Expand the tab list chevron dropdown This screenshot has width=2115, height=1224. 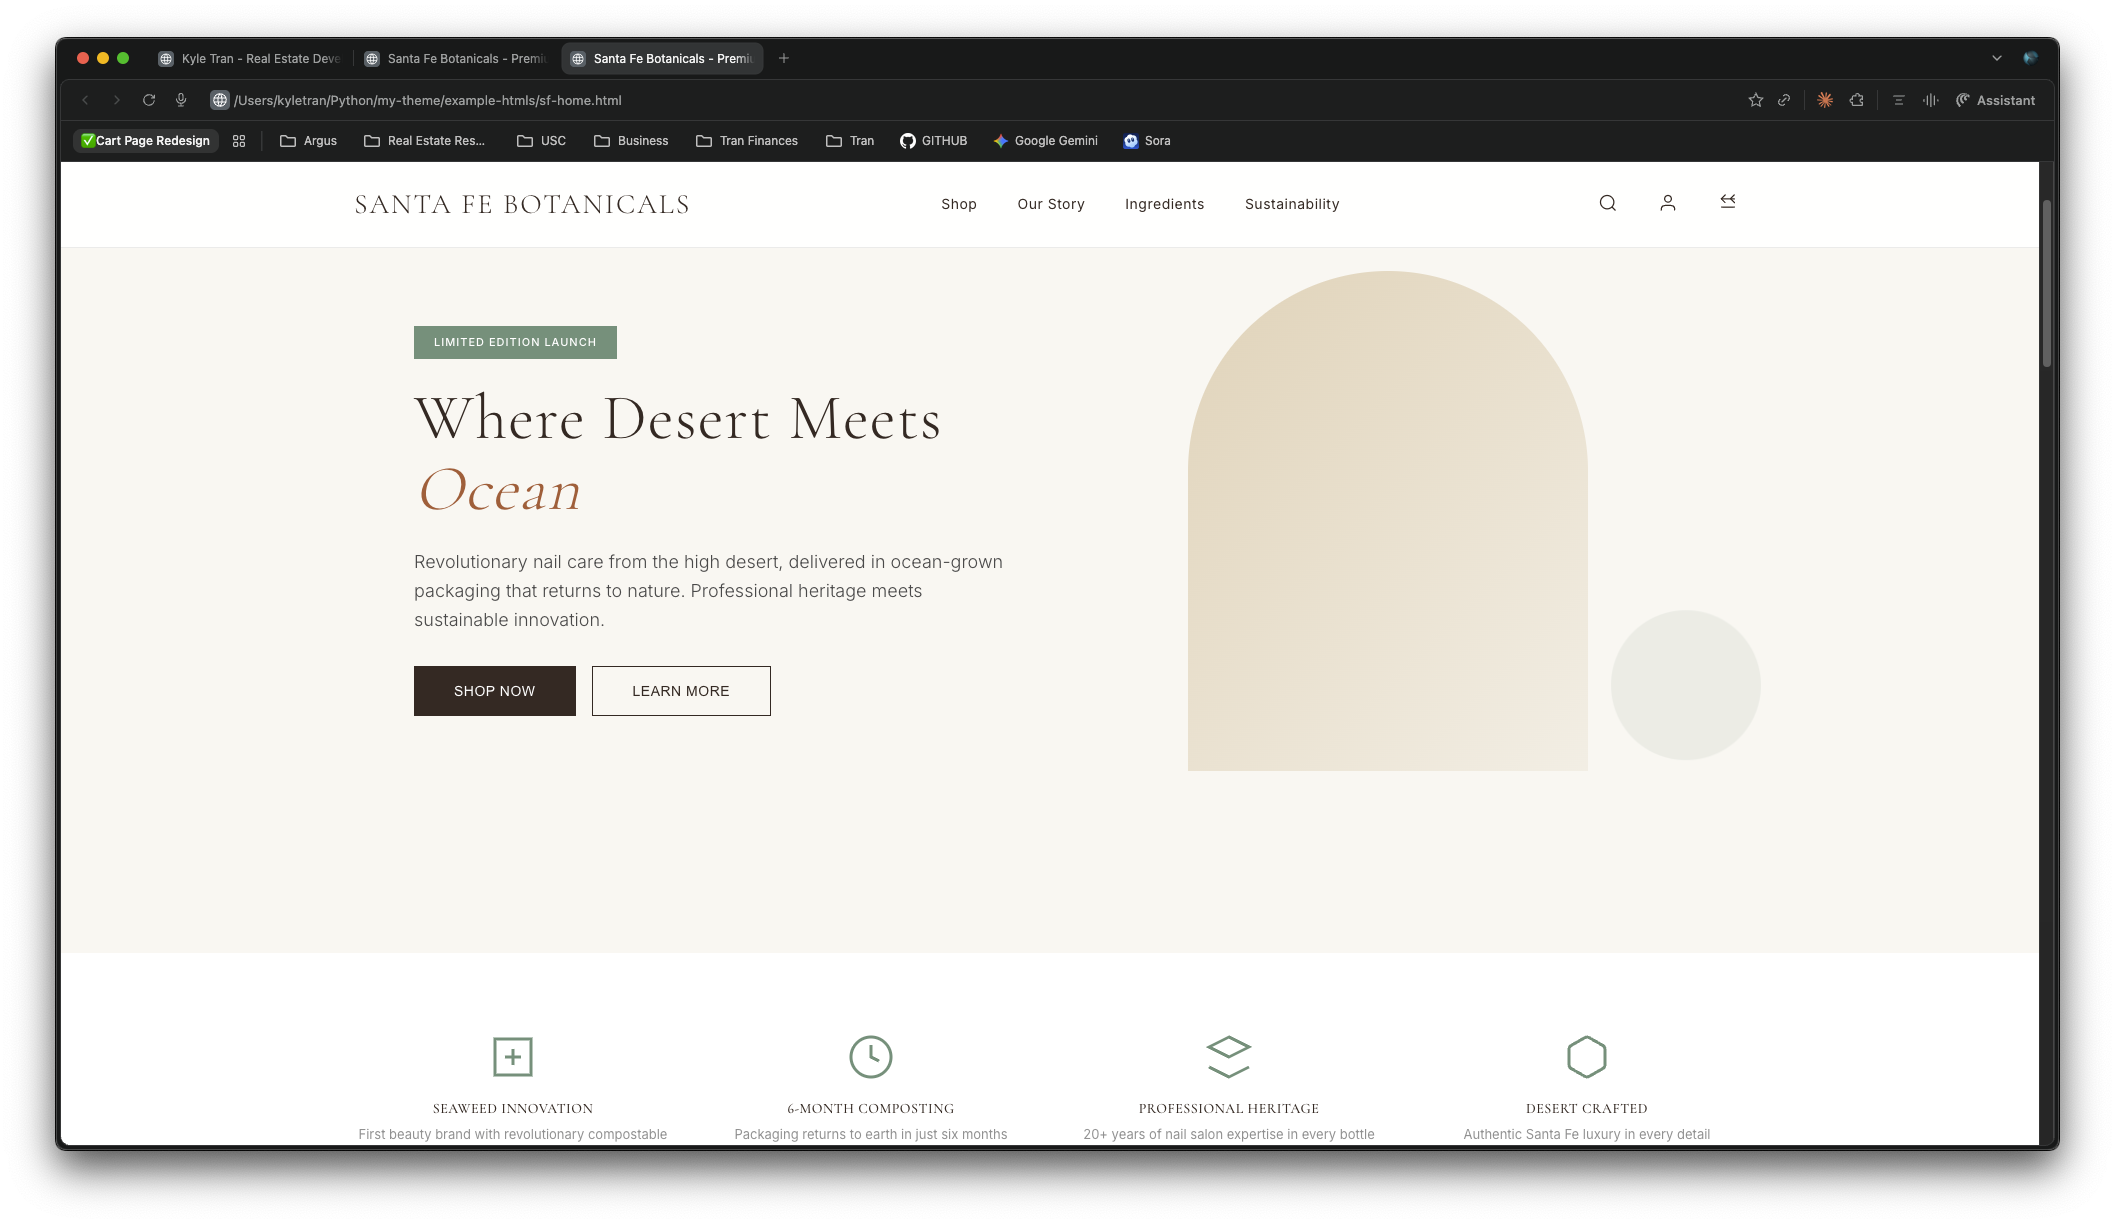click(x=1996, y=58)
